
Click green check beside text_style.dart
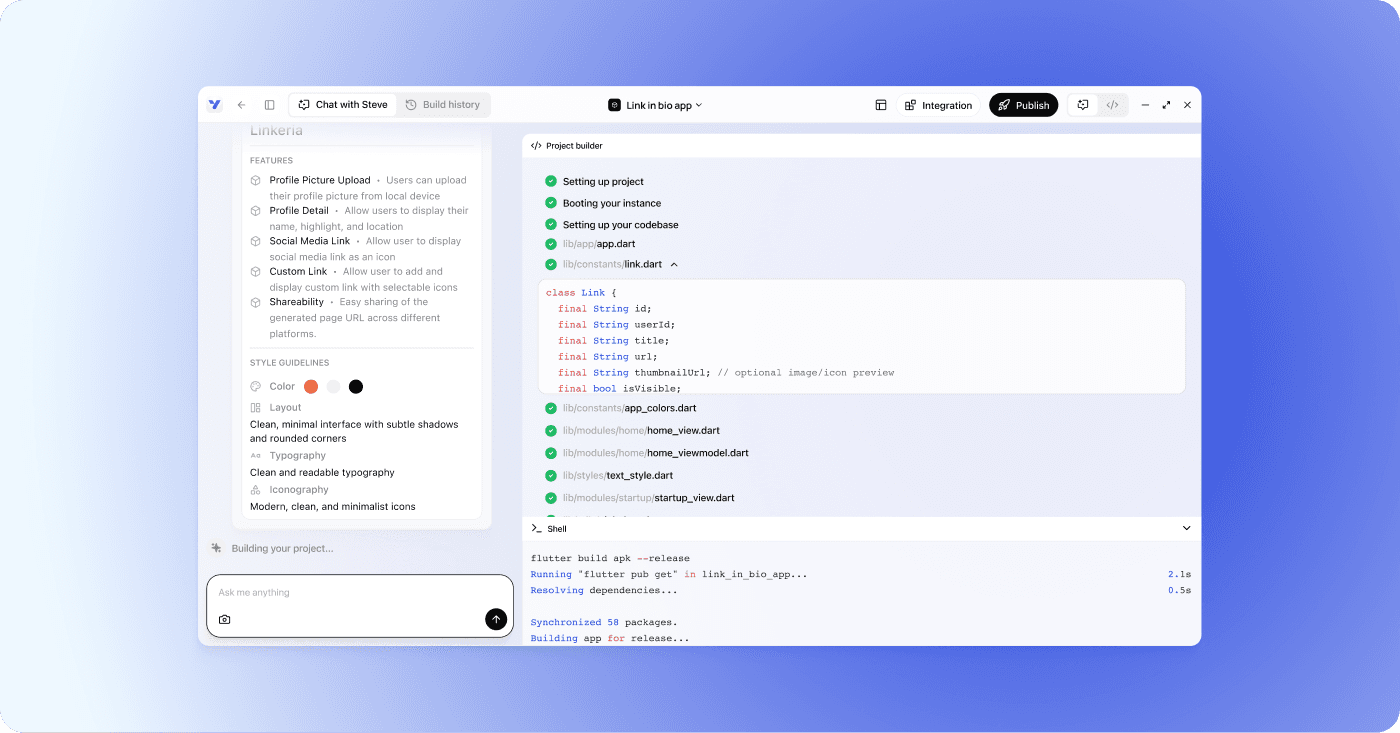point(551,476)
